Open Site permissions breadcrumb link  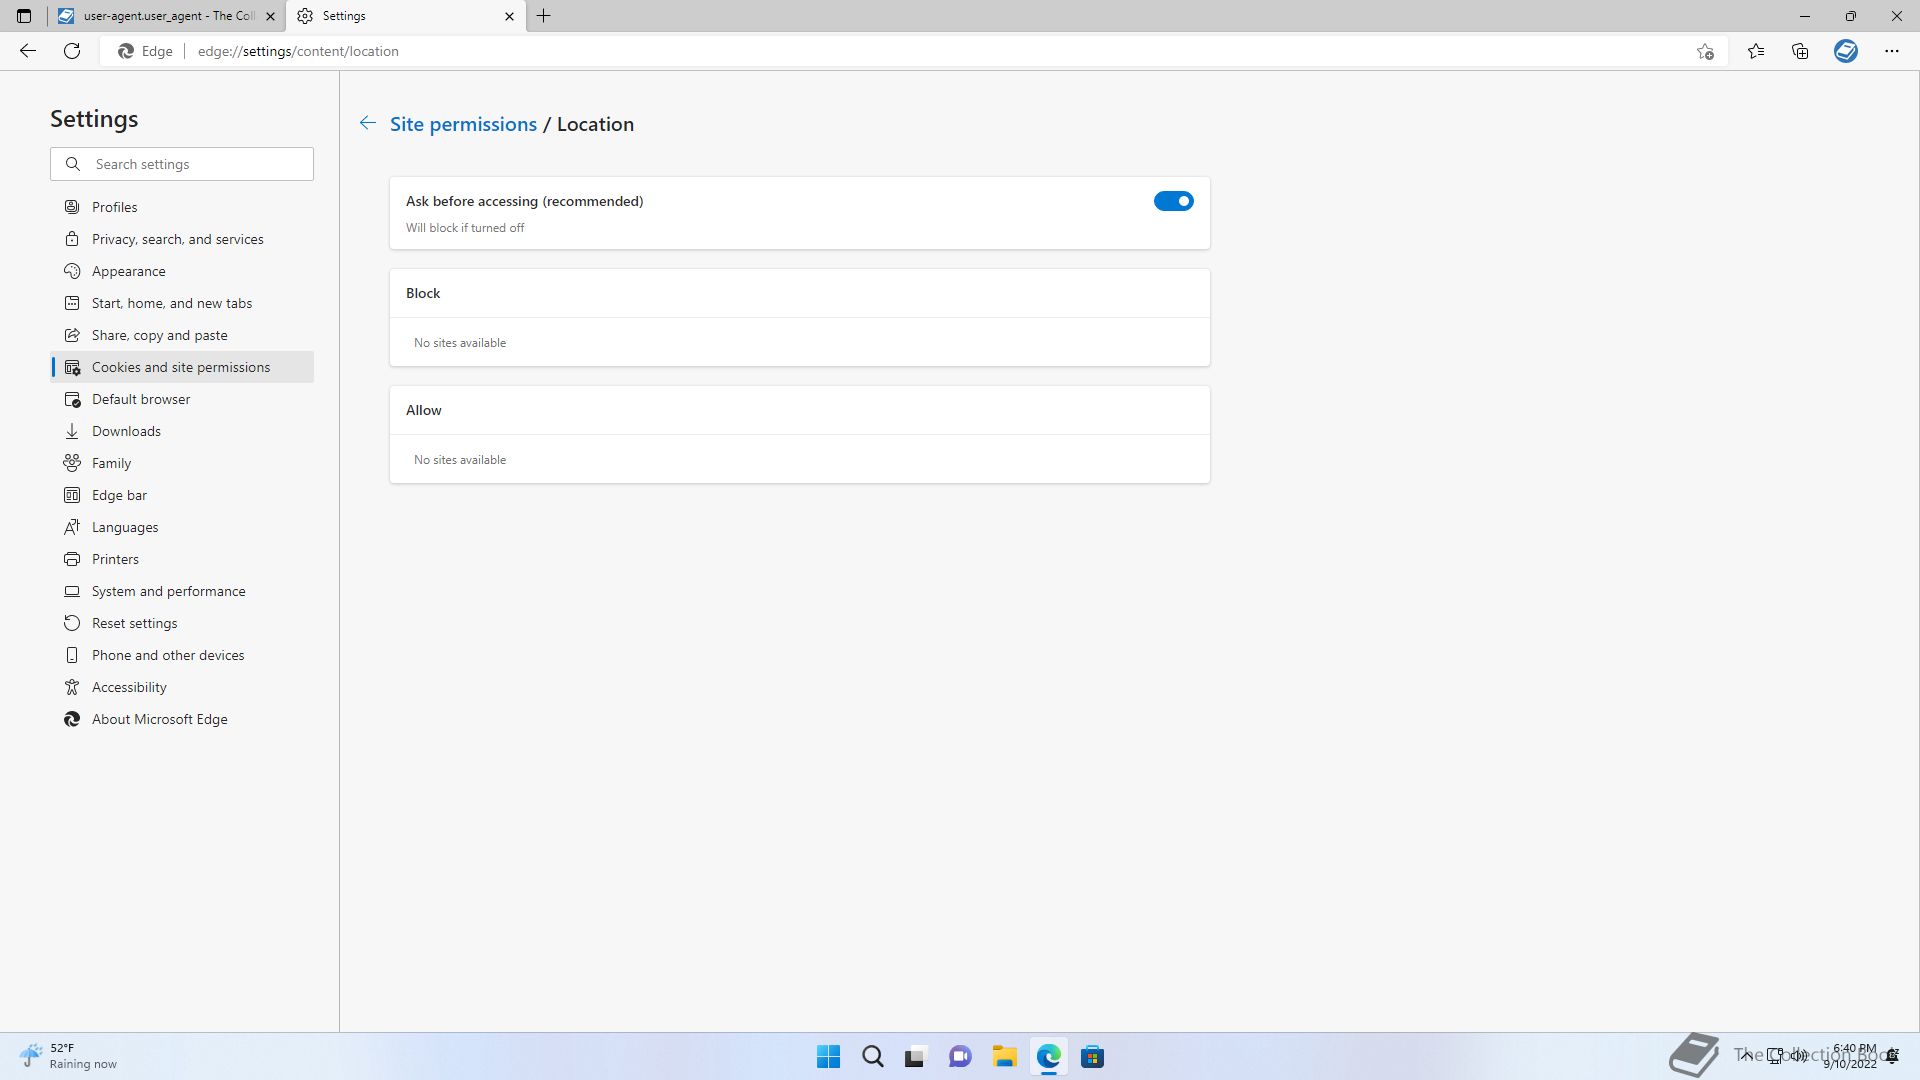point(463,124)
